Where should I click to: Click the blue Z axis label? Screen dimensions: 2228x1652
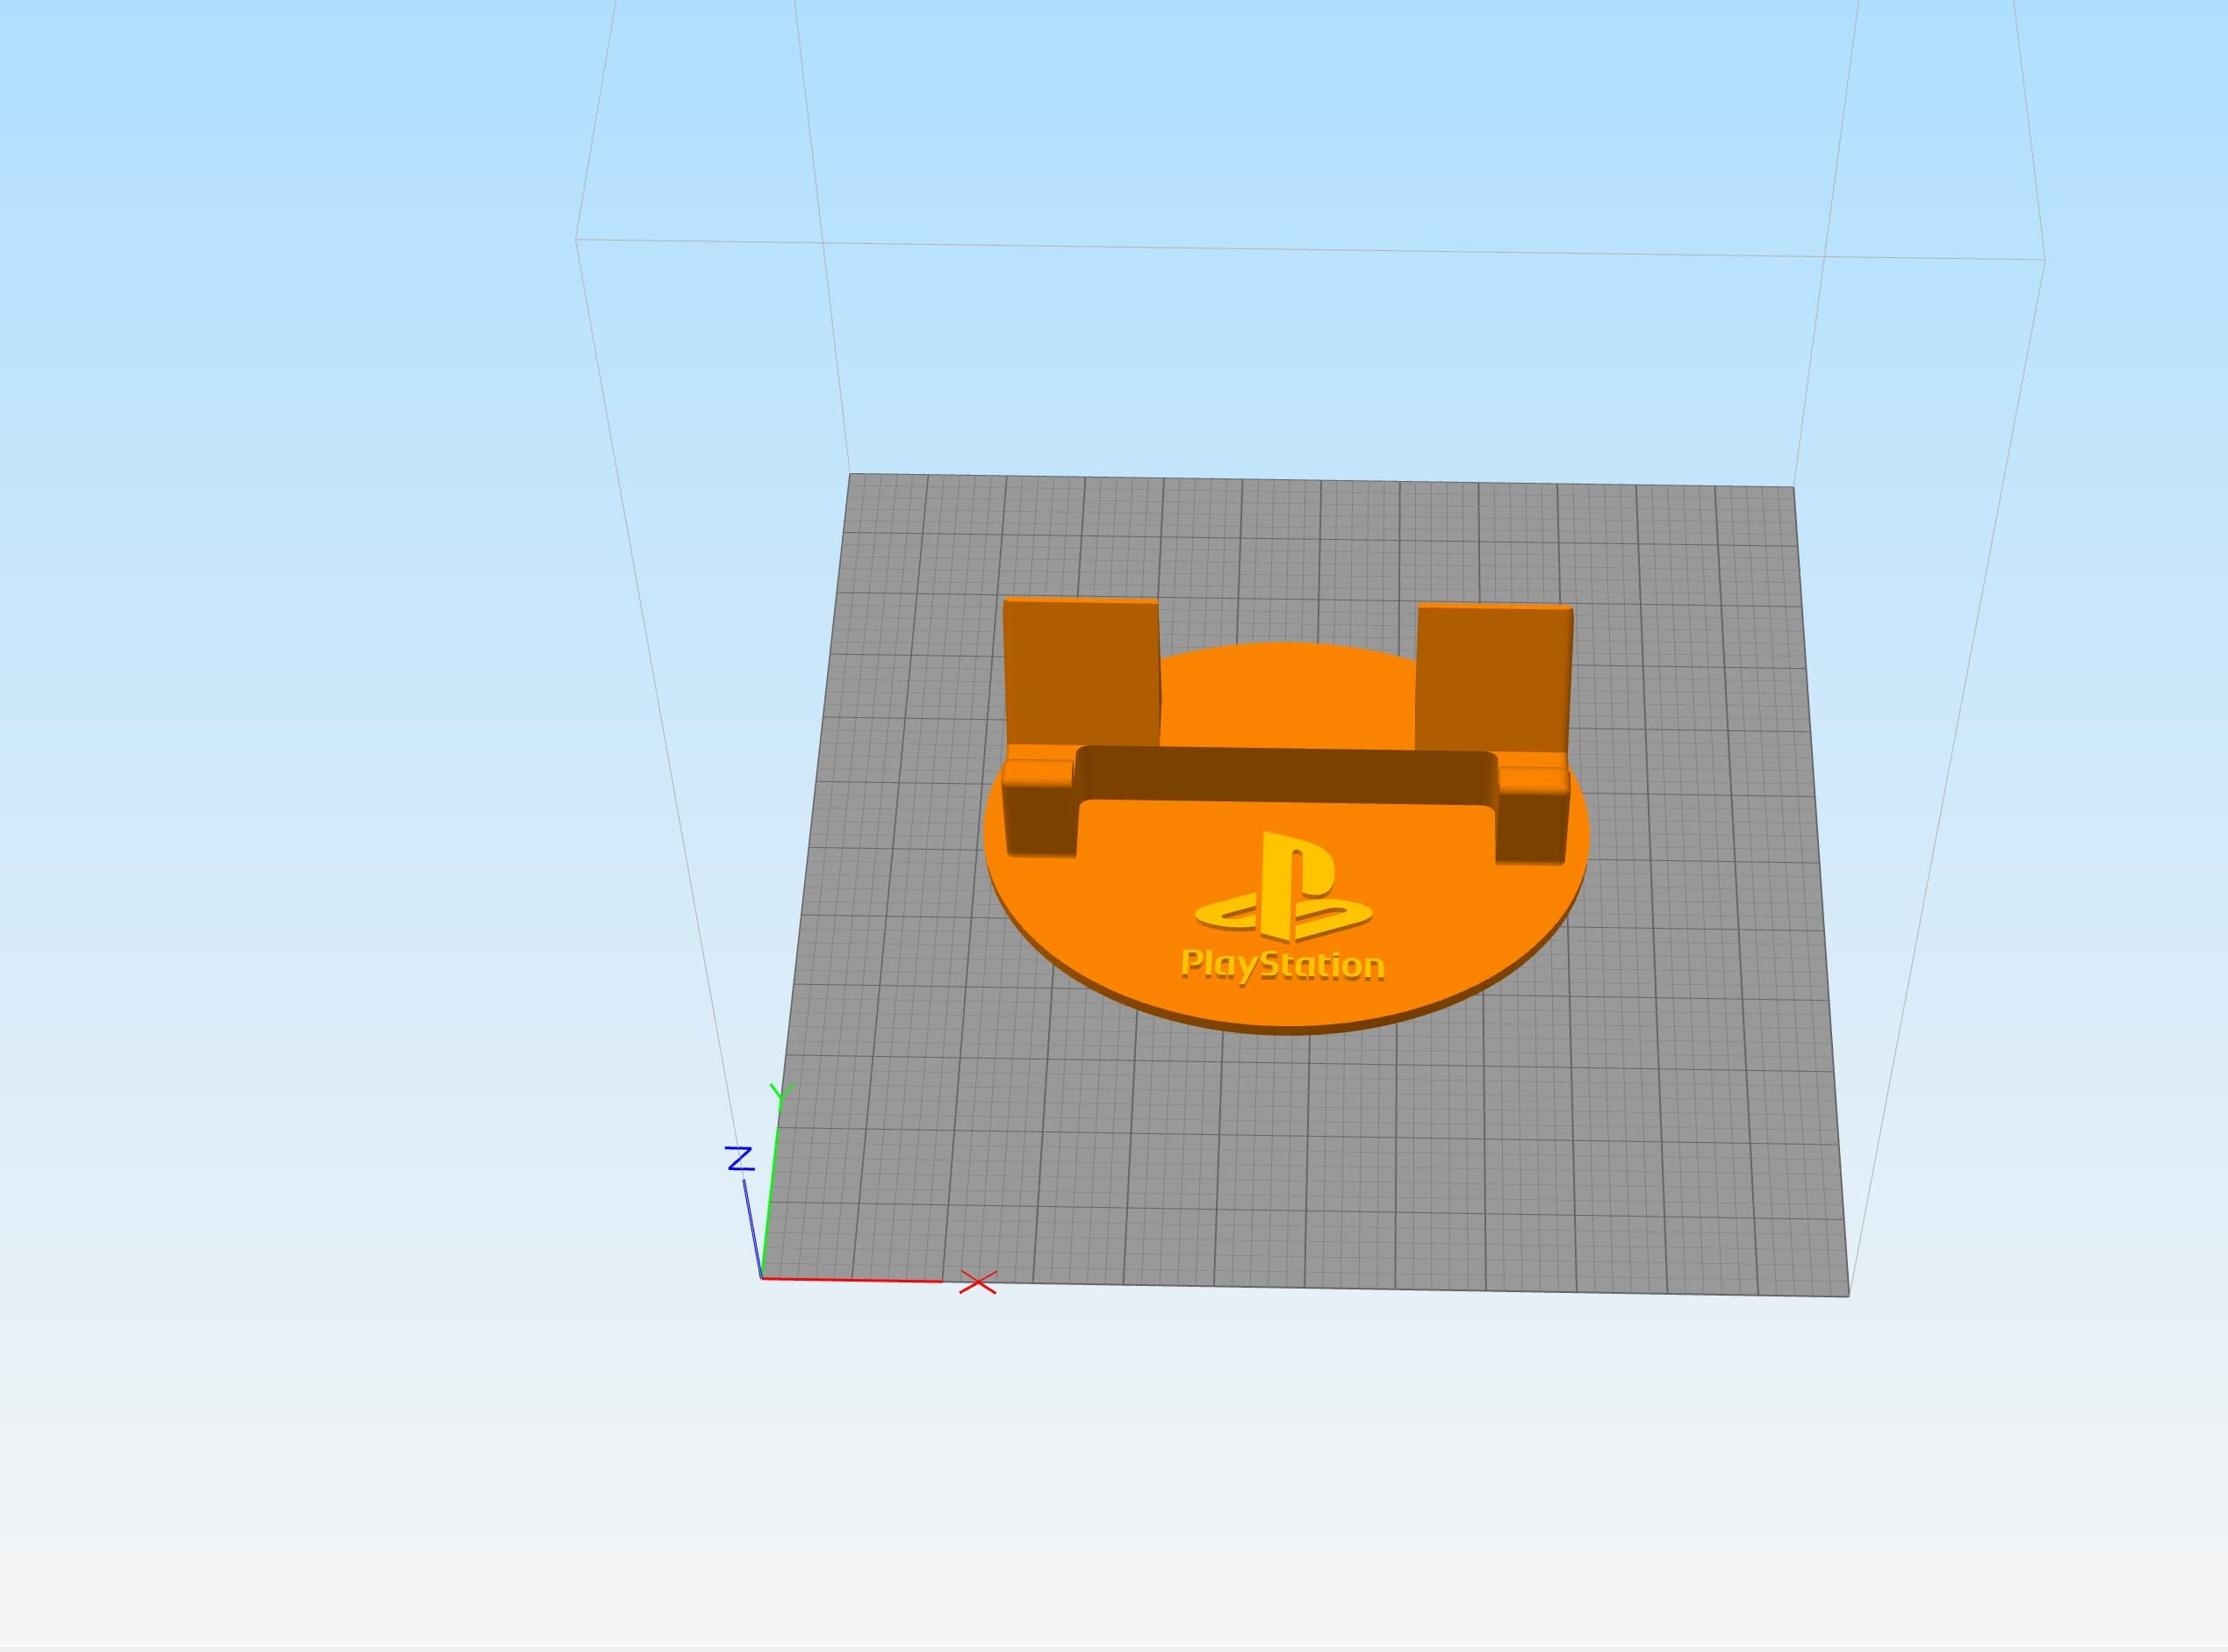click(x=739, y=1159)
